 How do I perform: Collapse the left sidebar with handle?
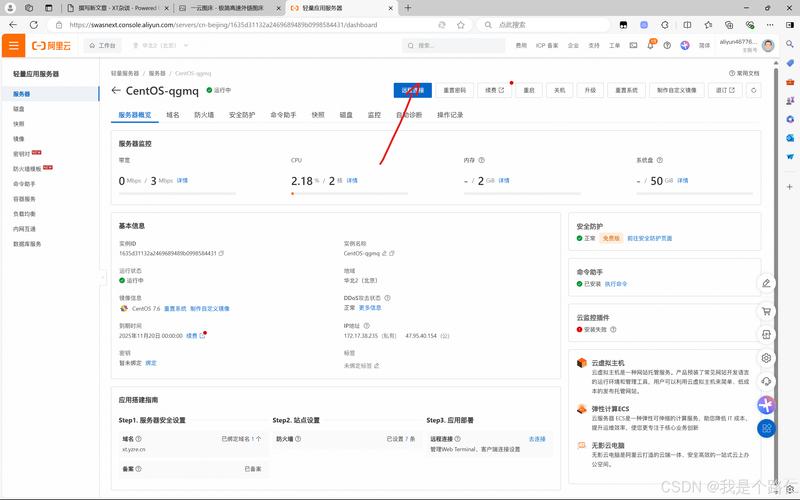(103, 277)
